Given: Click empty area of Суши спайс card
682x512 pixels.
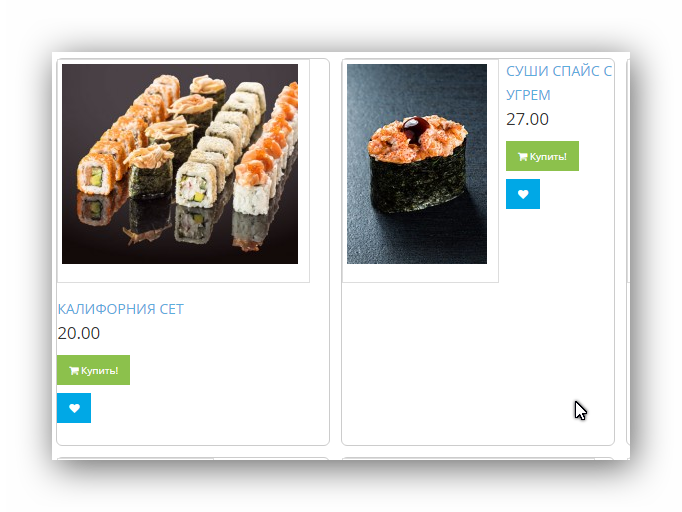Looking at the screenshot, I should click(x=478, y=363).
